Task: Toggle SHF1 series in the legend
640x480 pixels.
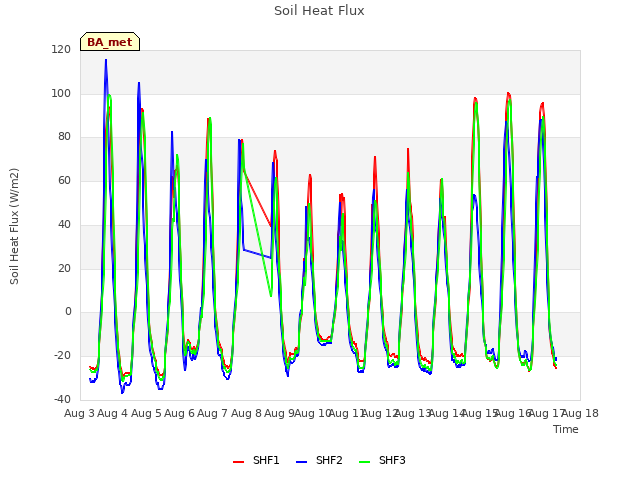Action: 256,460
